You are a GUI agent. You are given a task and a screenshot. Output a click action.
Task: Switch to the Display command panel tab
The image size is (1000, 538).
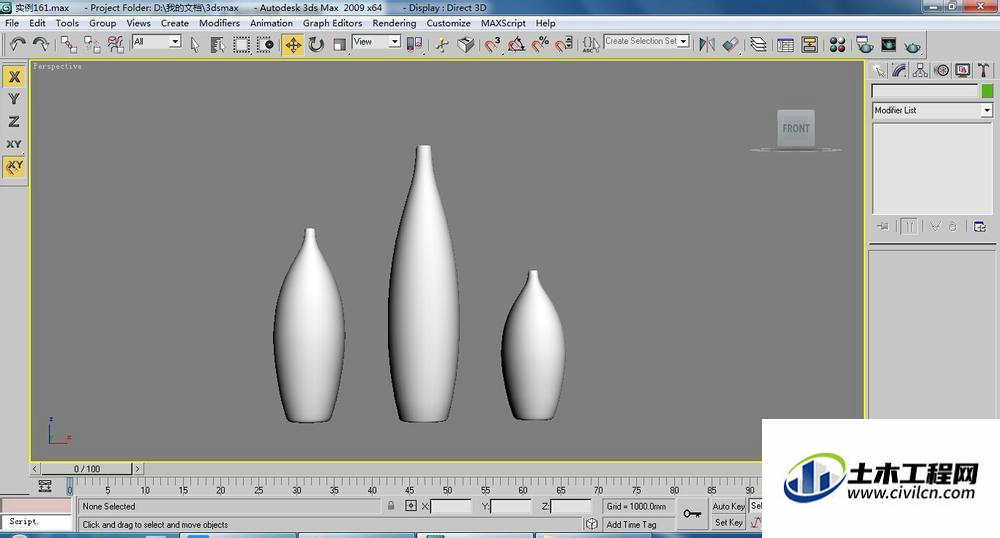tap(962, 70)
